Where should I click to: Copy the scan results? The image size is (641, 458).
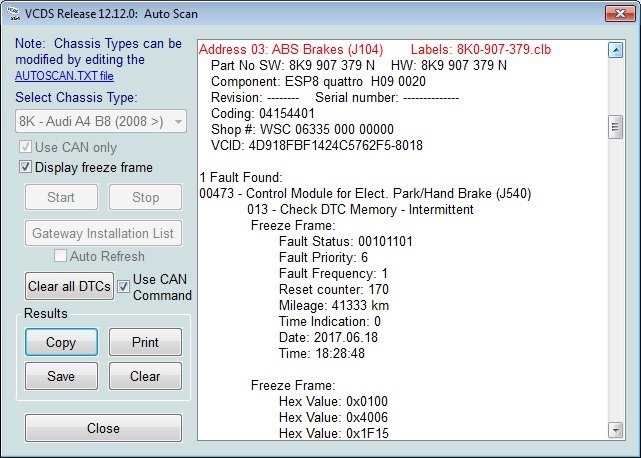coord(61,342)
